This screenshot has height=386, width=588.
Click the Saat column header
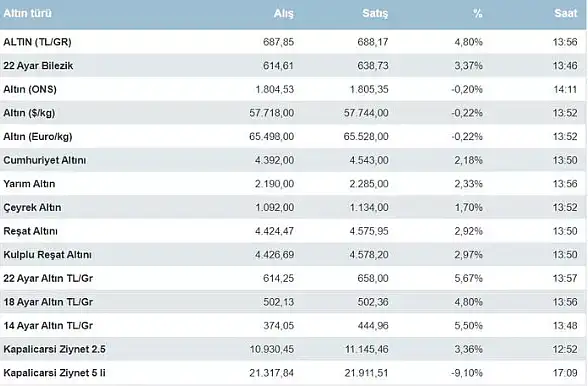[x=566, y=14]
